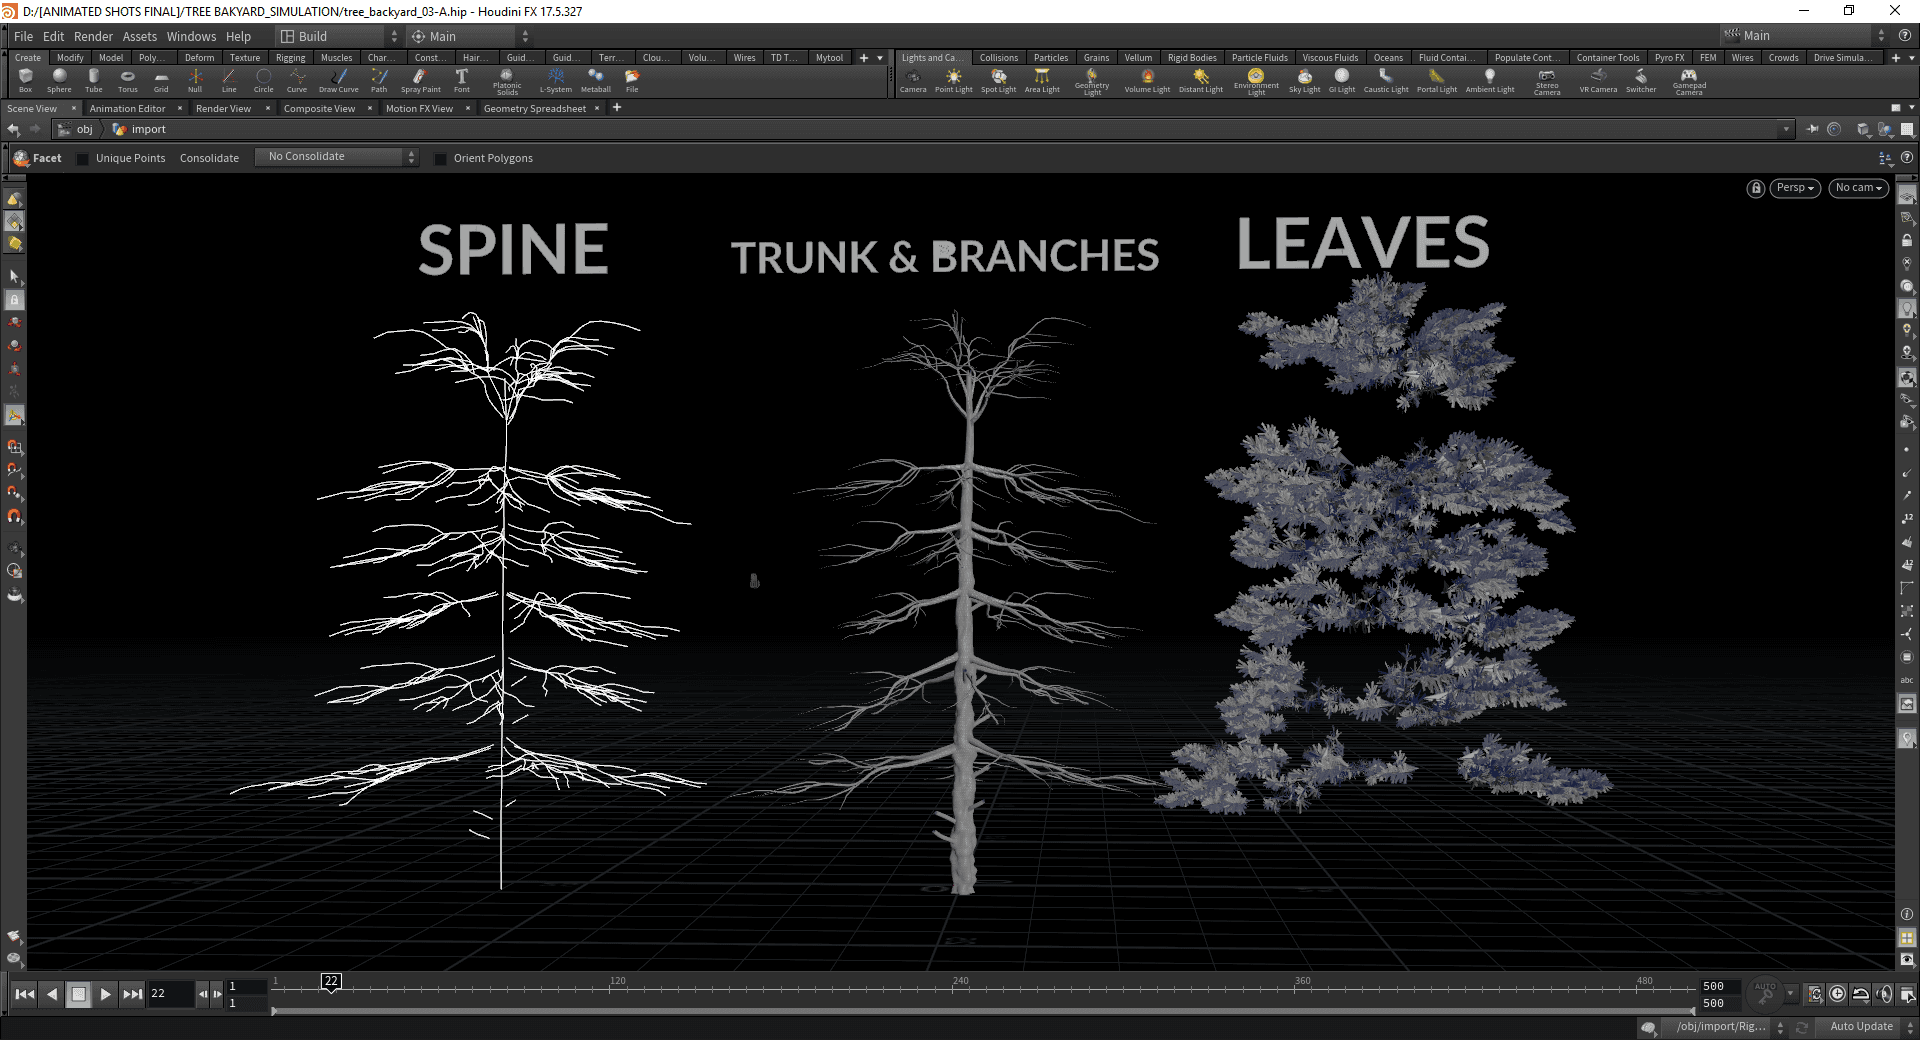Switch to the Geometry Spreadsheet tab
Viewport: 1920px width, 1040px height.
click(535, 108)
